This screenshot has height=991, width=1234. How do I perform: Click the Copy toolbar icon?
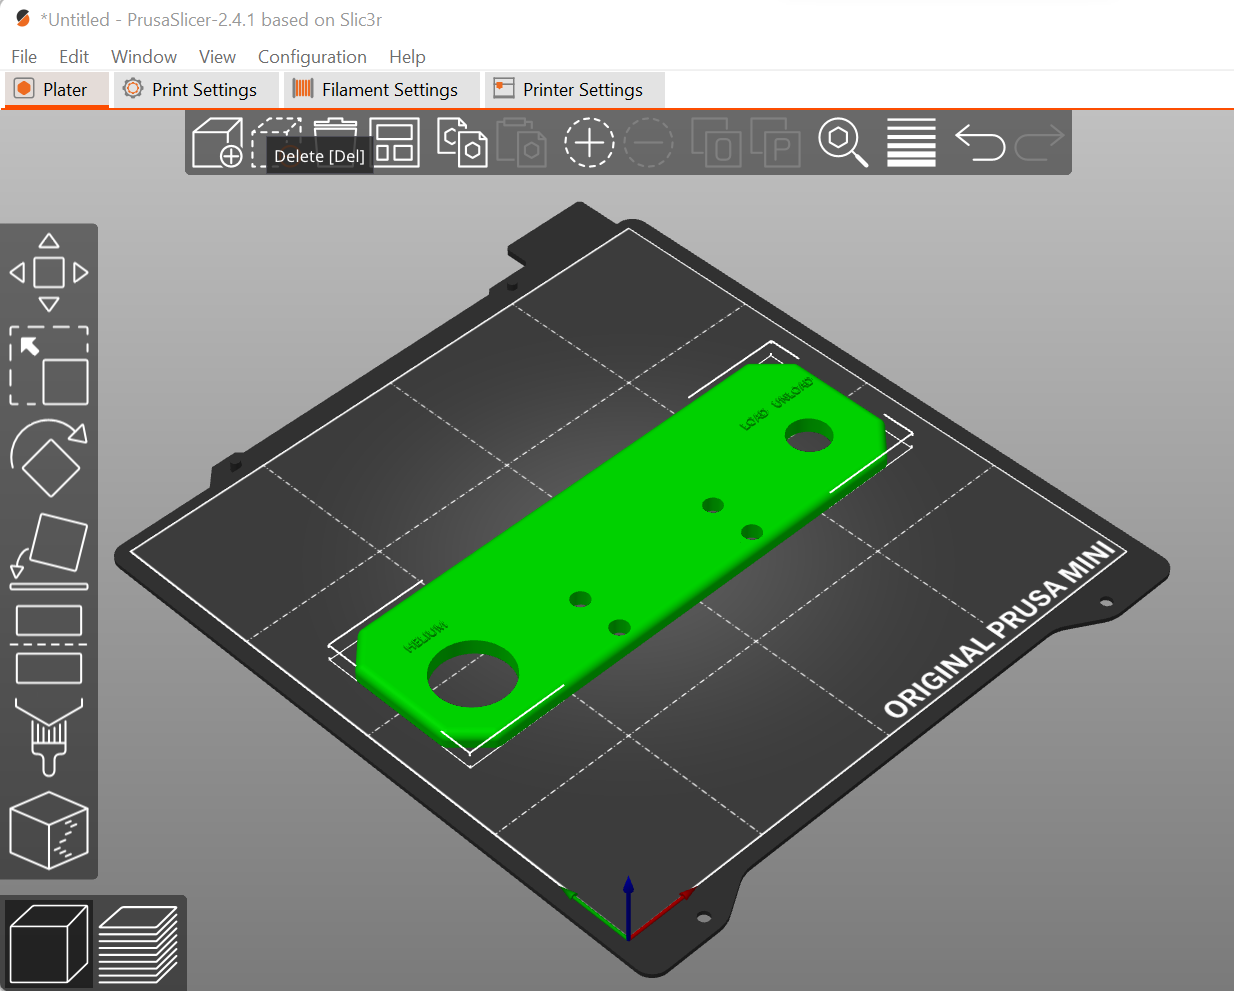(x=462, y=142)
